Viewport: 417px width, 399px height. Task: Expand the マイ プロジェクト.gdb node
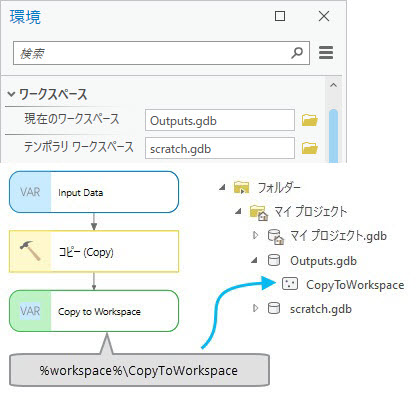click(255, 235)
